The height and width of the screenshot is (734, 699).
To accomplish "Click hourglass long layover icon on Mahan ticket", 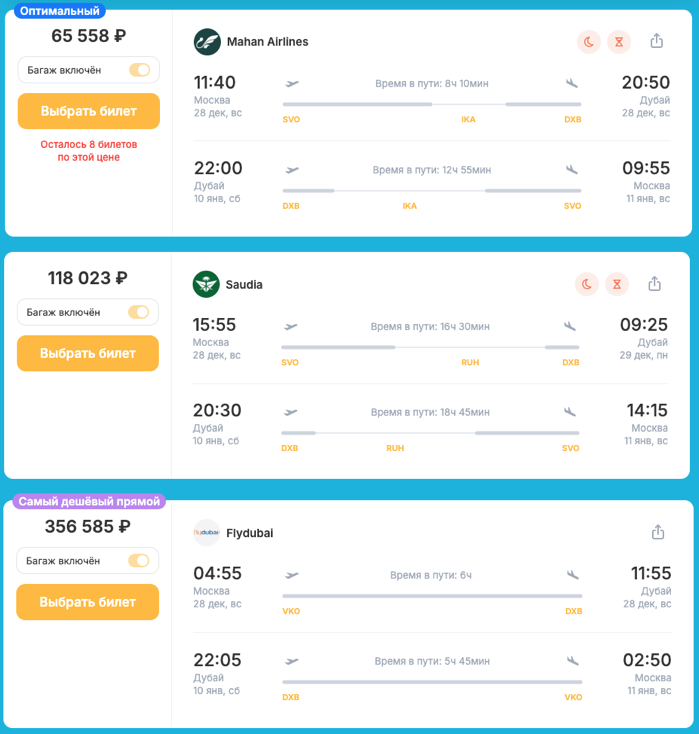I will (619, 41).
